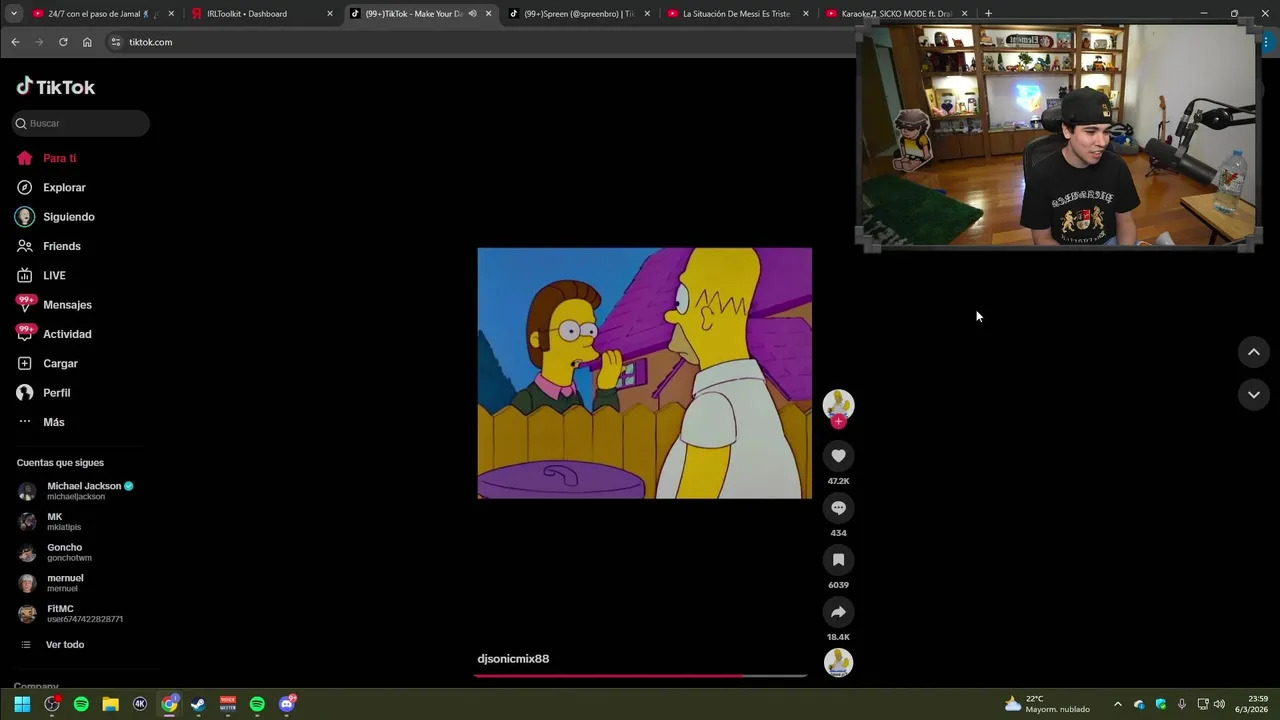Click the microphone tray icon

[1182, 704]
